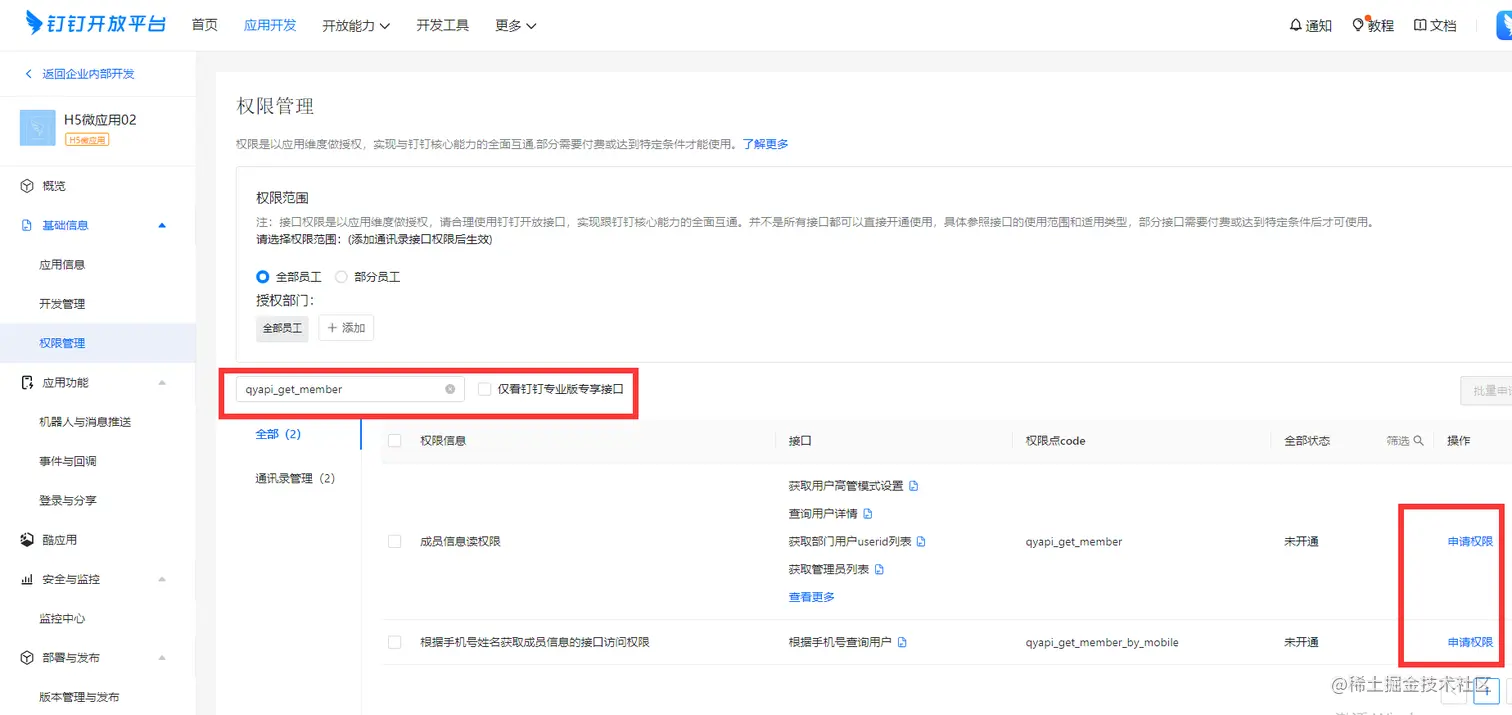Toggle the select-all checkbox in table header
The width and height of the screenshot is (1512, 715).
click(x=394, y=441)
